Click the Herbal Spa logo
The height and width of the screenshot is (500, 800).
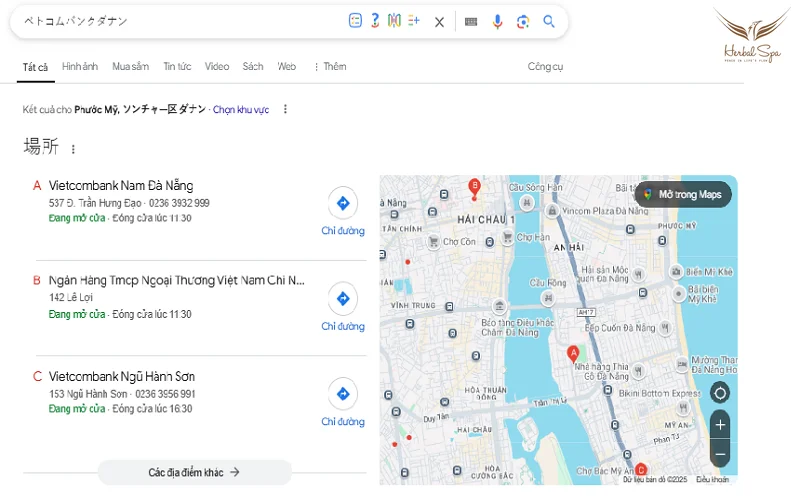point(752,35)
